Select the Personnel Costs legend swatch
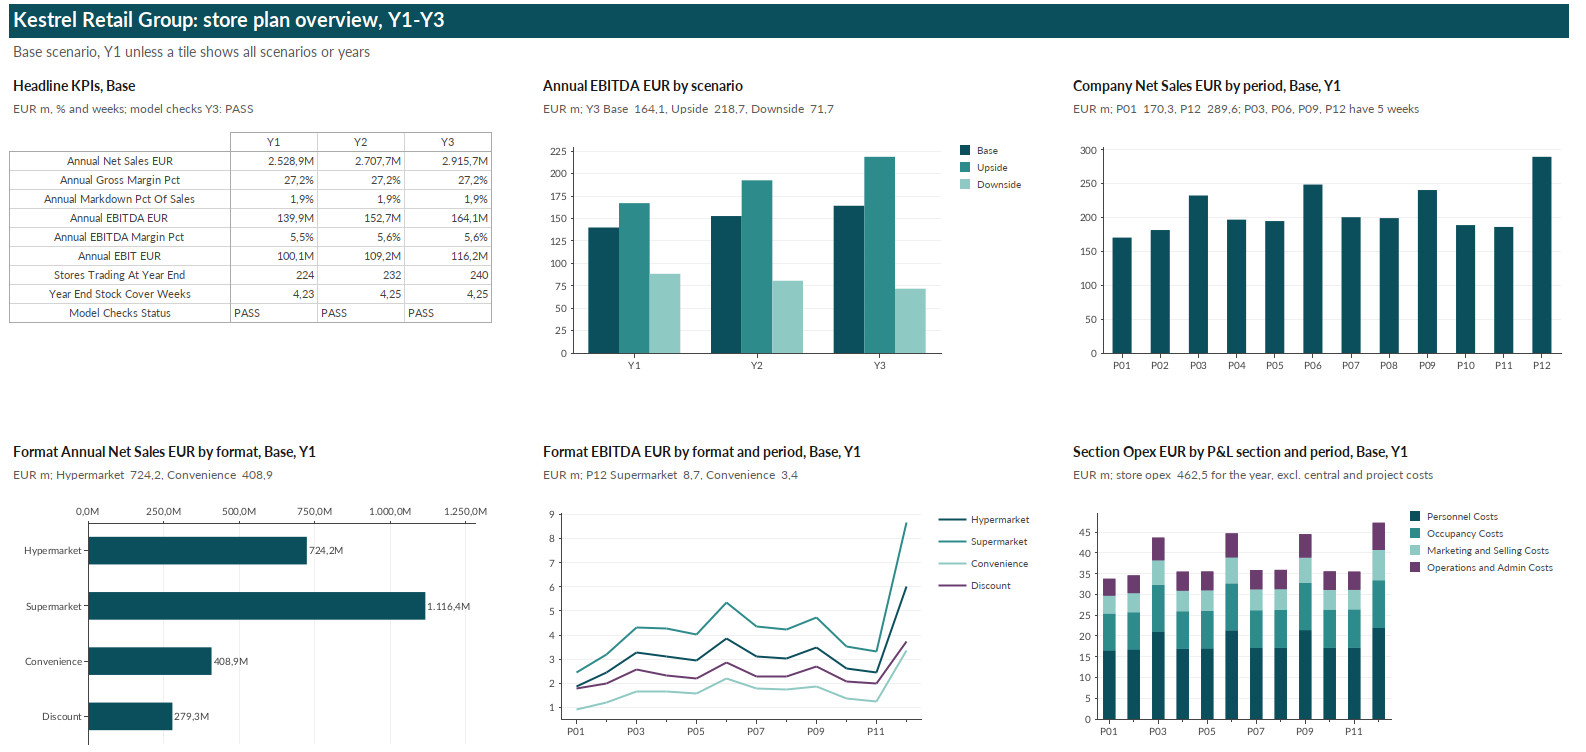This screenshot has width=1586, height=752. click(x=1415, y=517)
